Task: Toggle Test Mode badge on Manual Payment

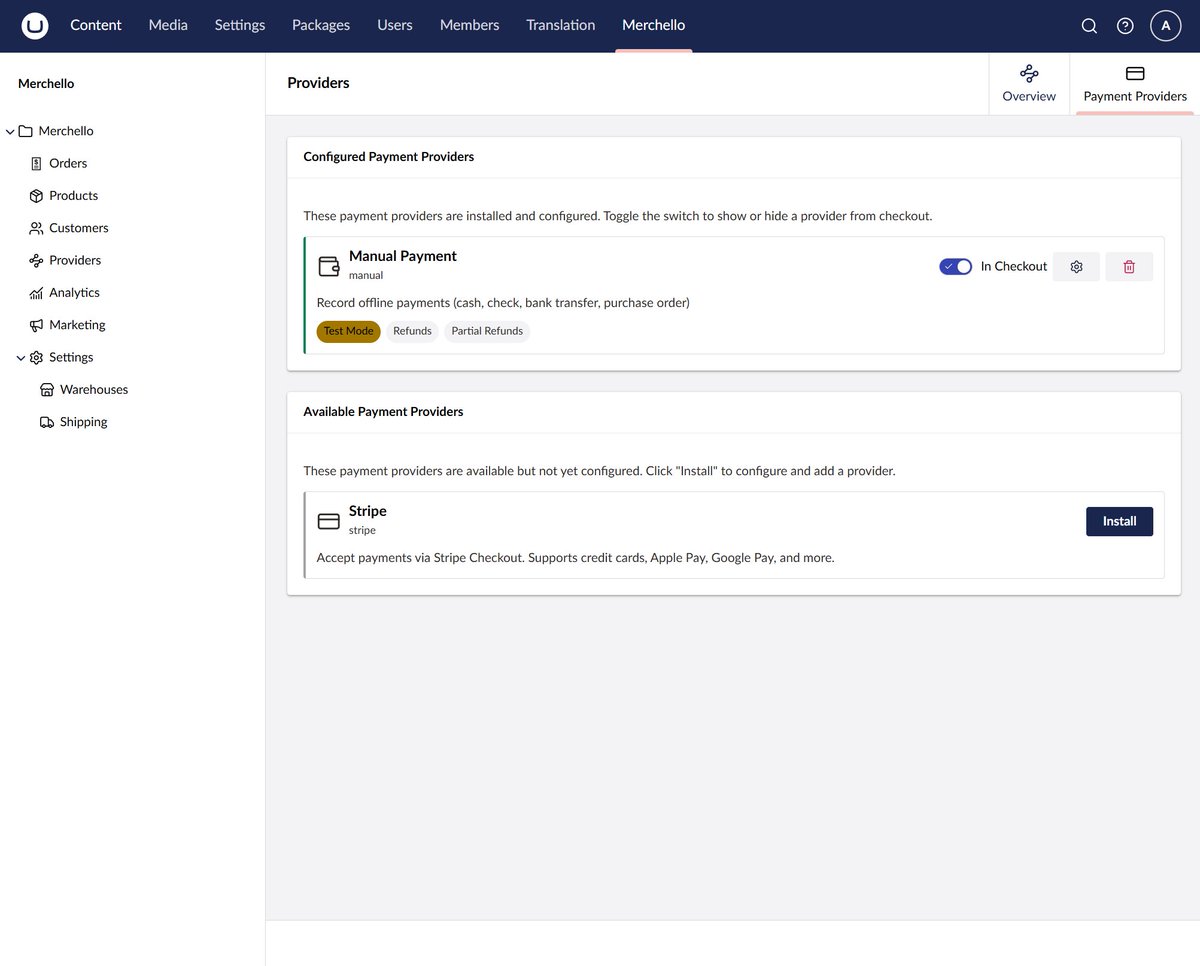Action: coord(348,330)
